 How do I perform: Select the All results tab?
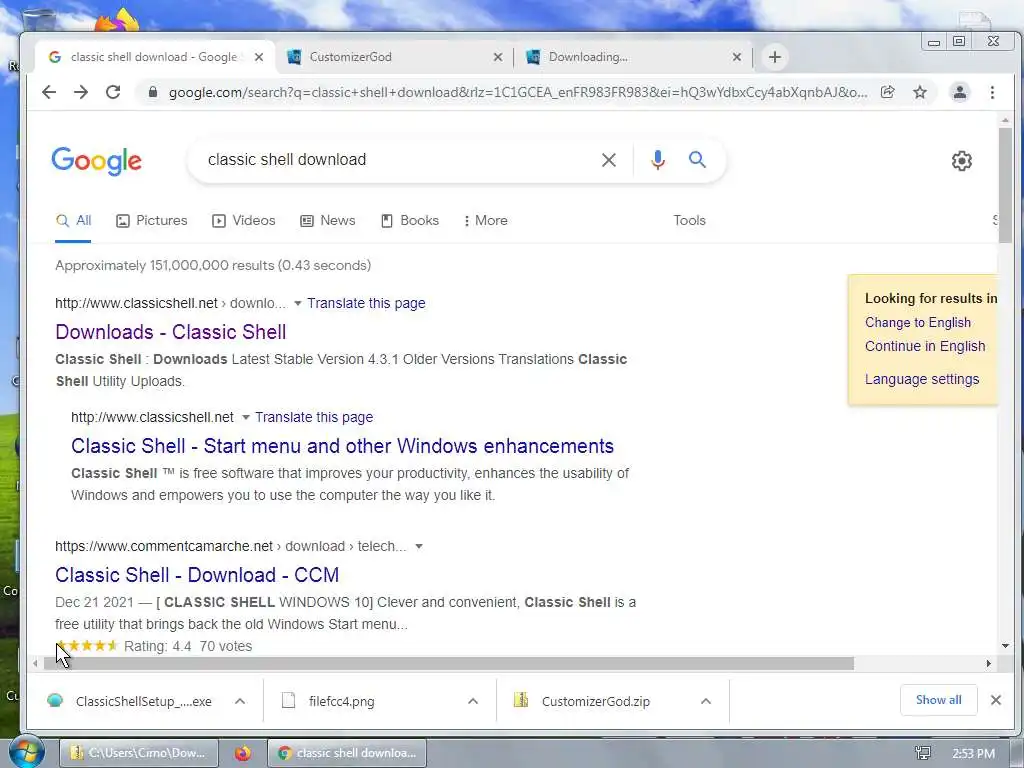click(x=73, y=221)
